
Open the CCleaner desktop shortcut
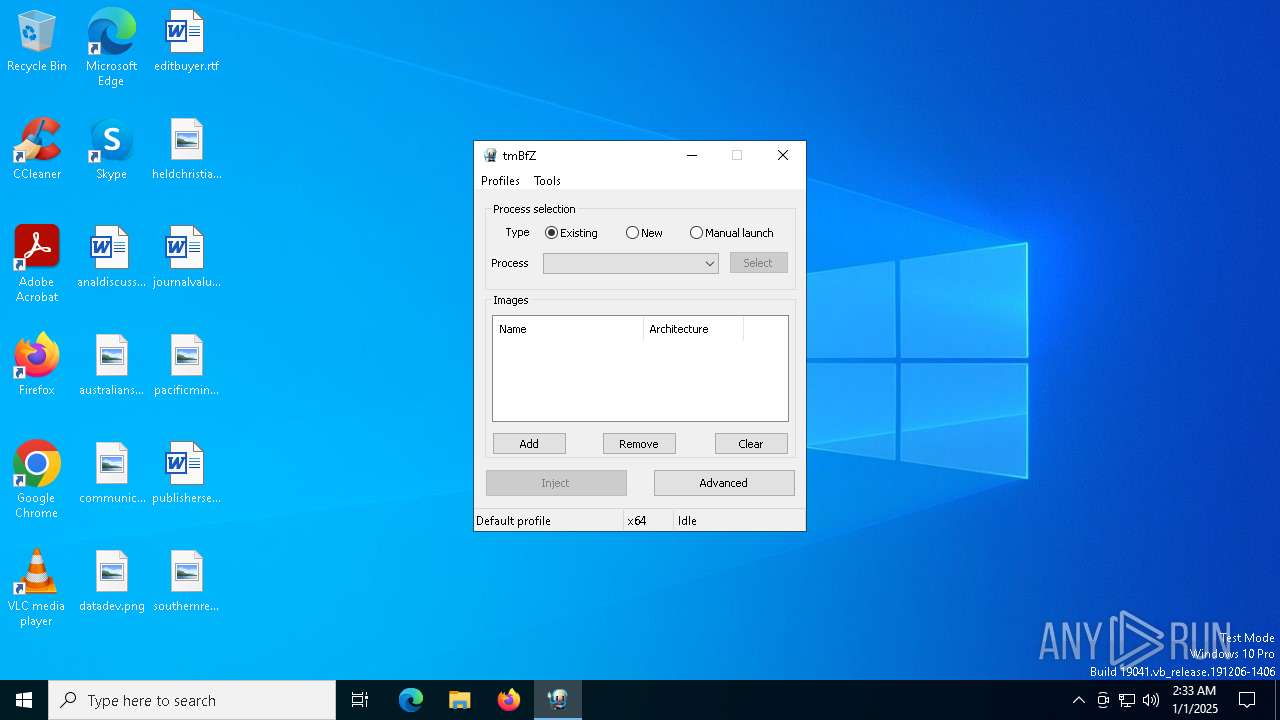[37, 150]
